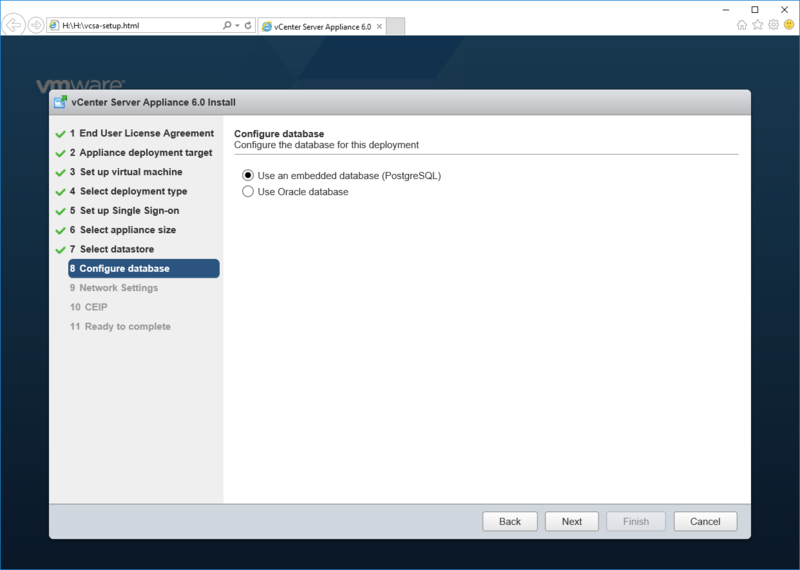Select Use an embedded database (PostgreSQL) option
This screenshot has width=800, height=570.
point(248,176)
